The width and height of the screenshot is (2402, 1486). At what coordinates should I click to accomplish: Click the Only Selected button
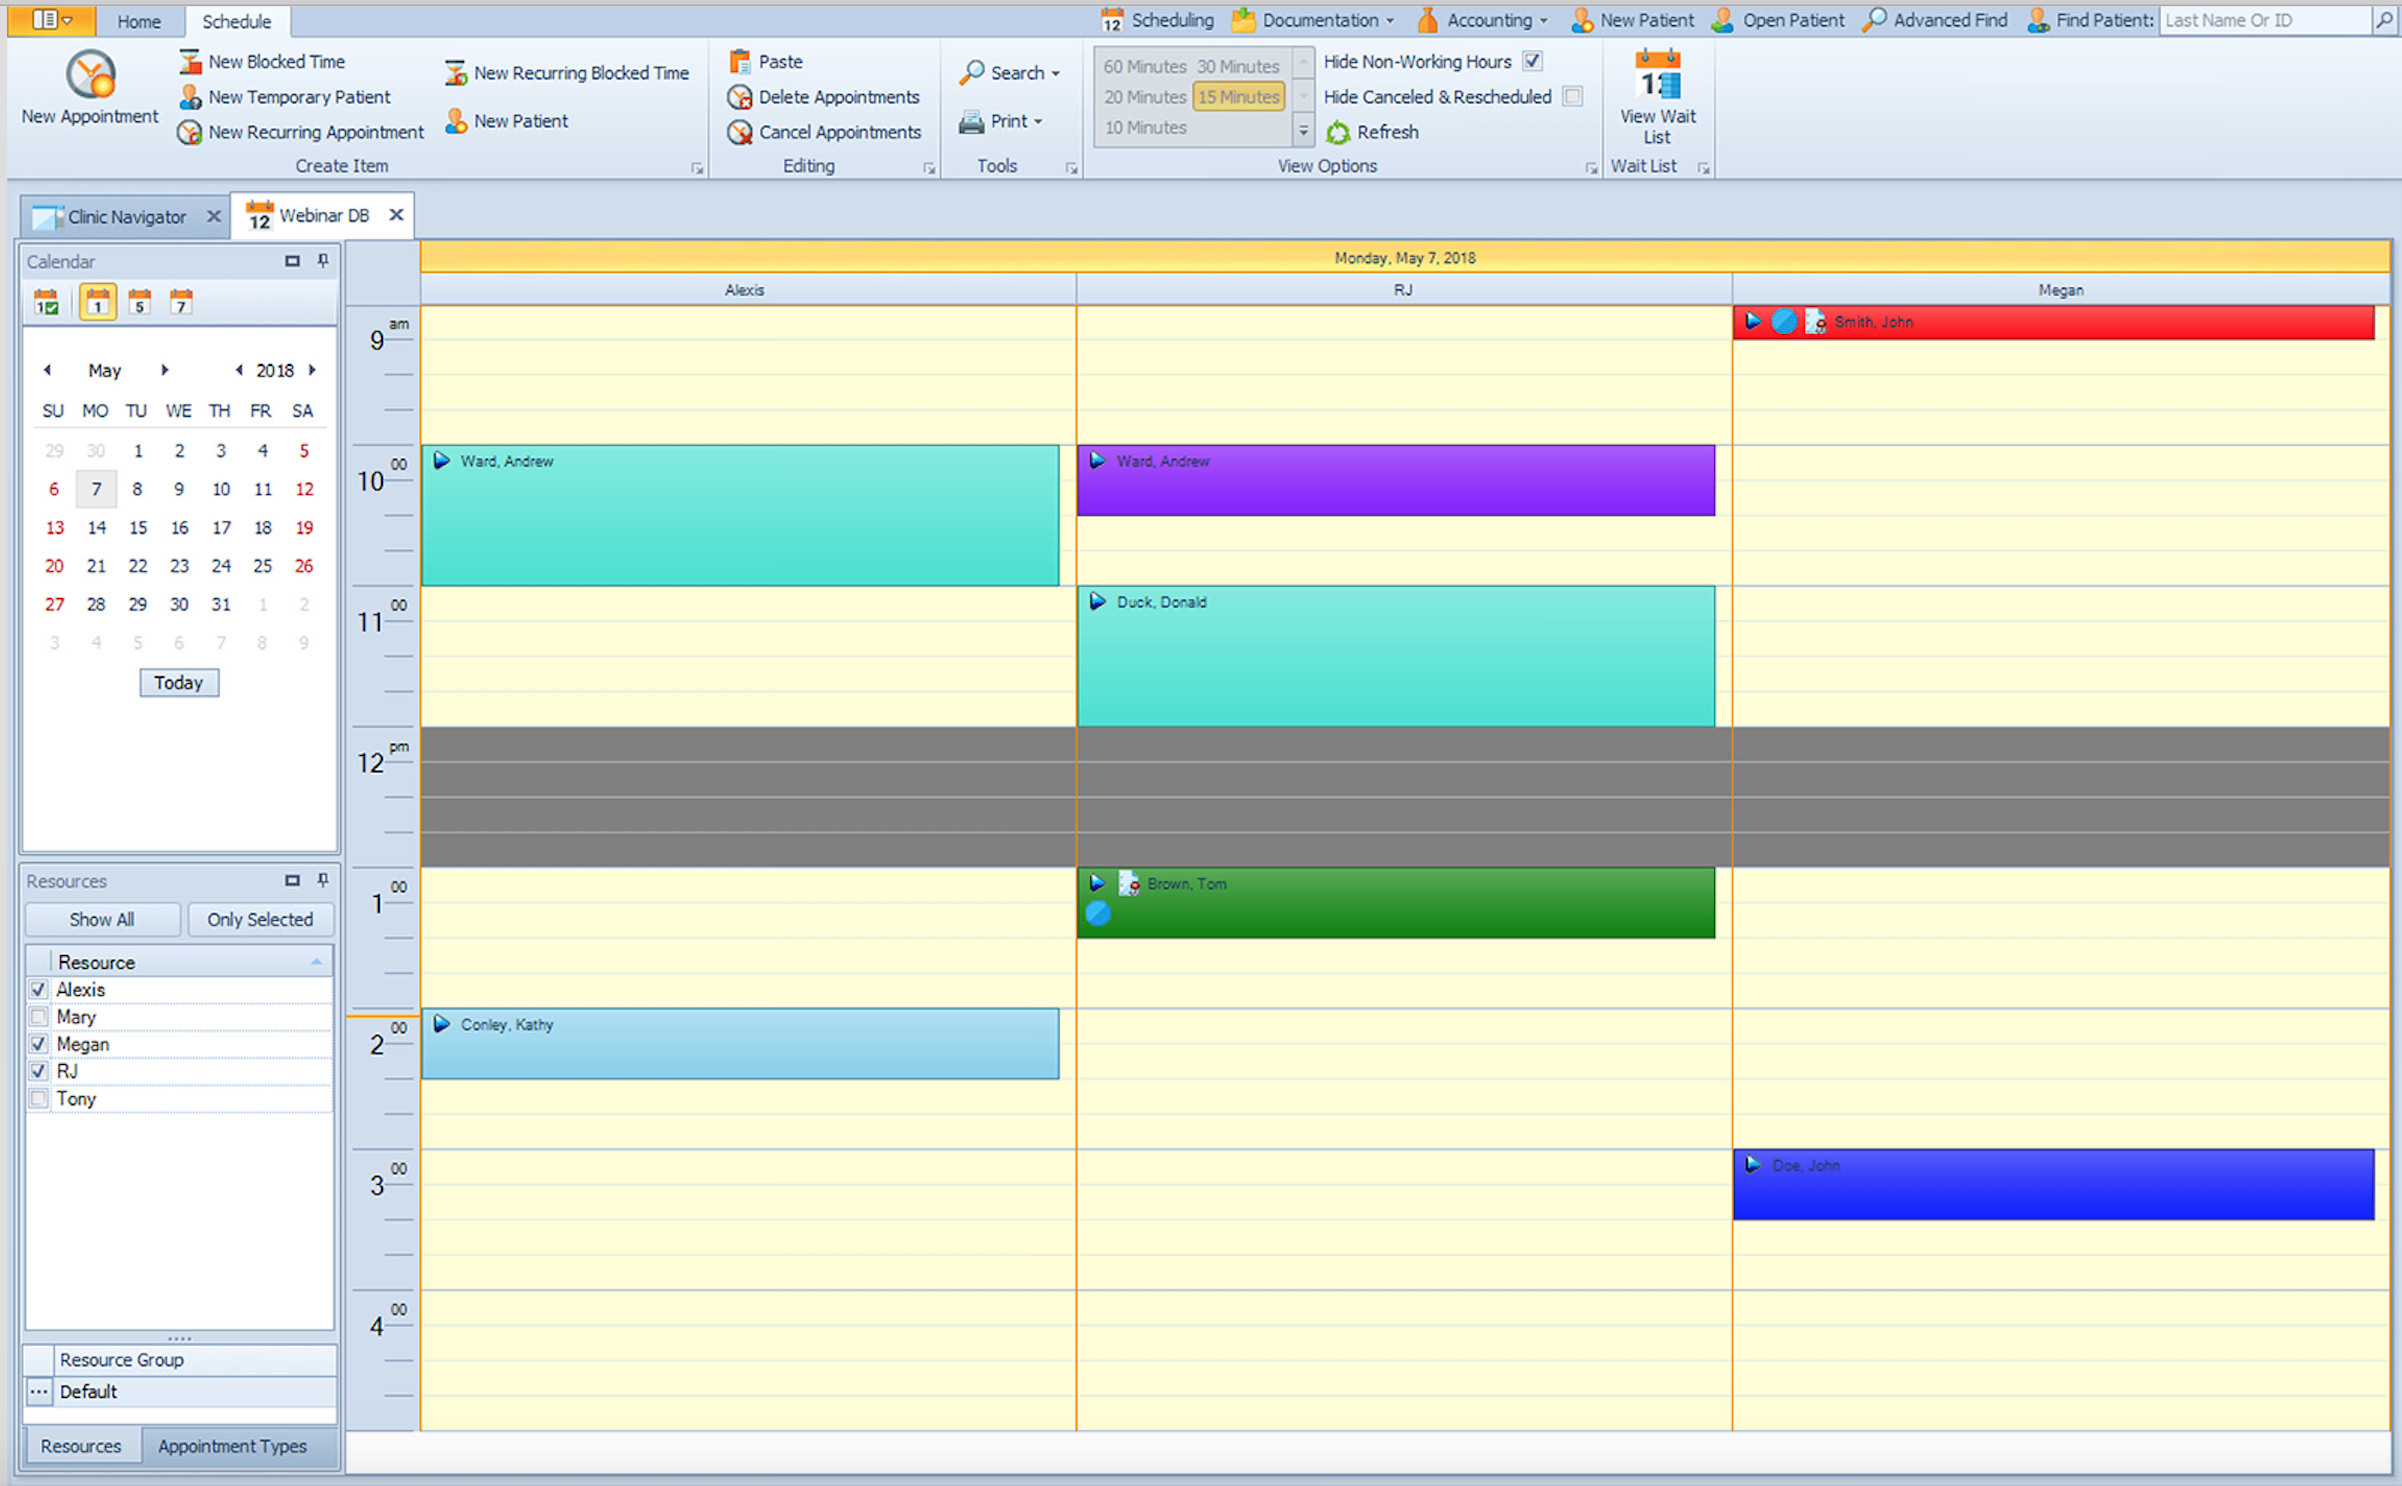(x=260, y=919)
